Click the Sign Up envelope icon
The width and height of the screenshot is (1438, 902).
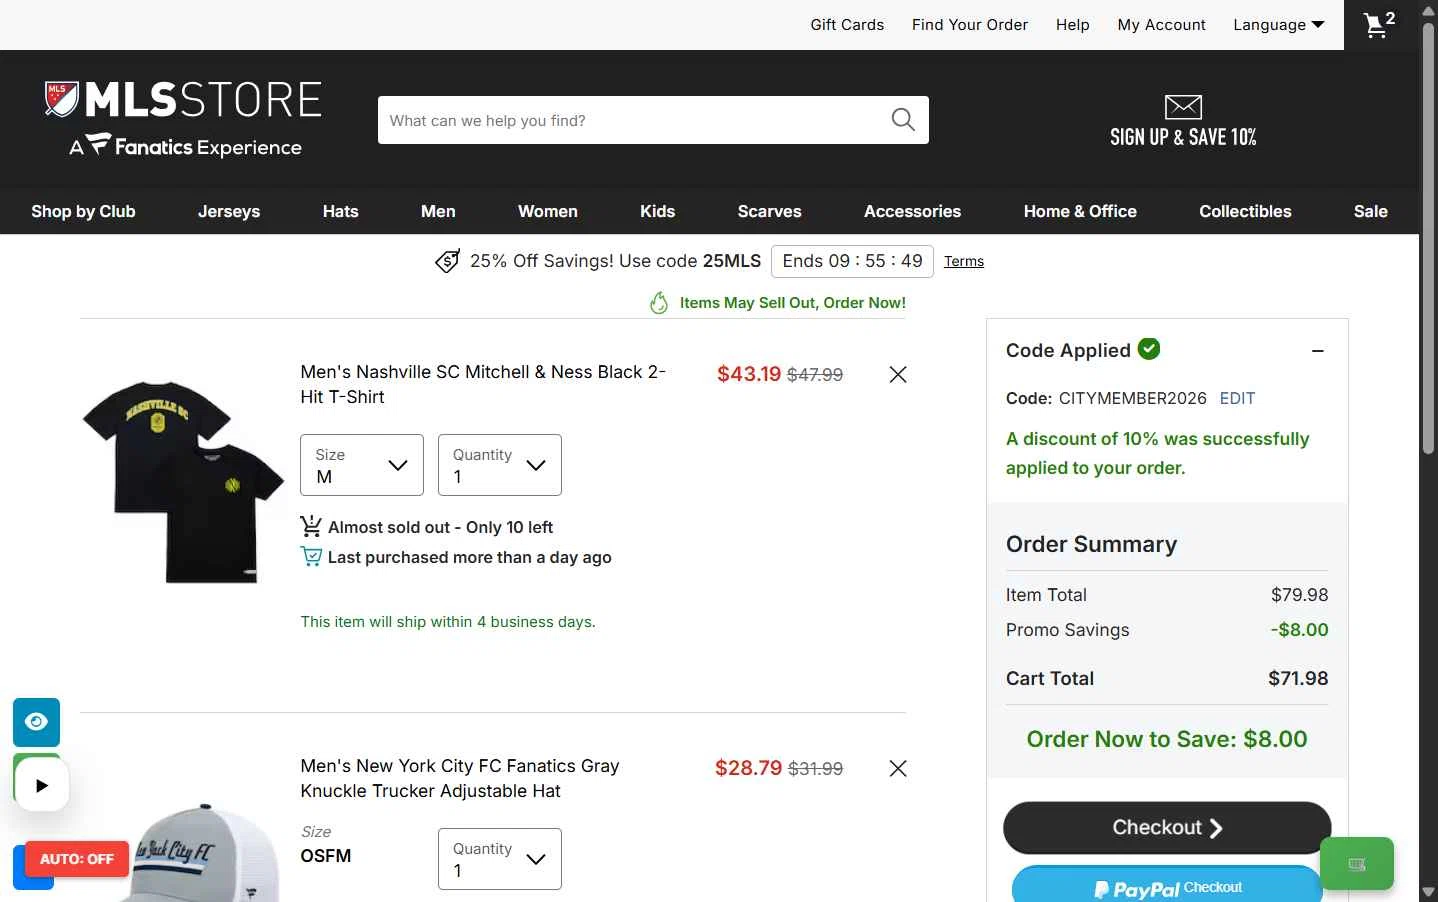point(1183,107)
